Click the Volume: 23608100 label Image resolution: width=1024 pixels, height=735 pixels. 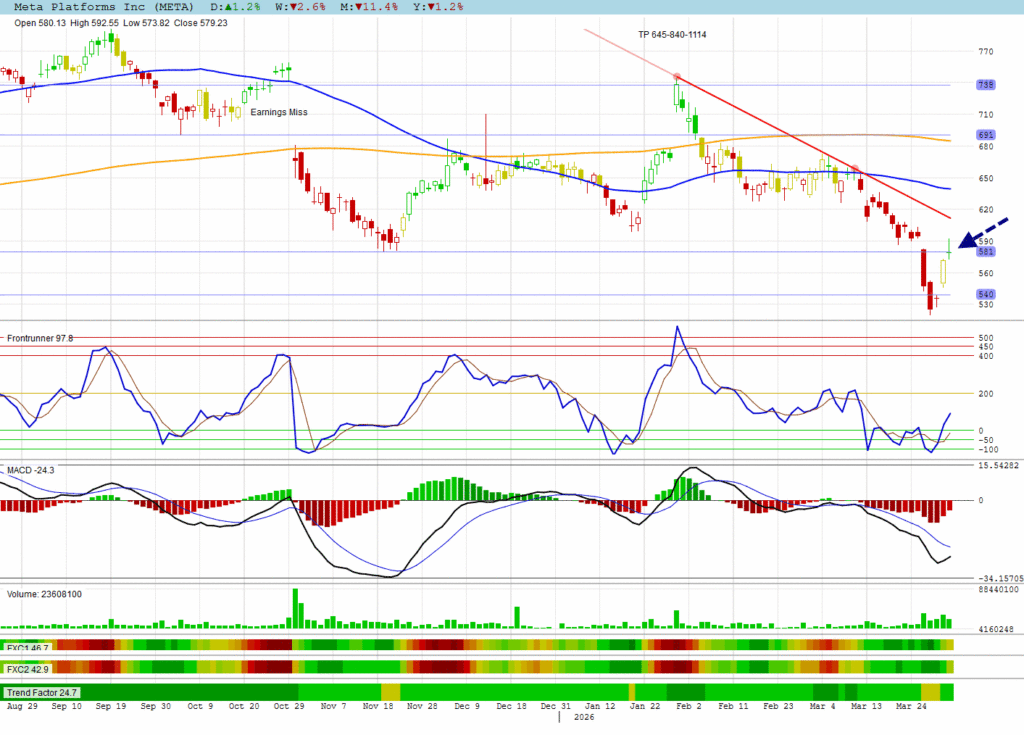(x=45, y=593)
